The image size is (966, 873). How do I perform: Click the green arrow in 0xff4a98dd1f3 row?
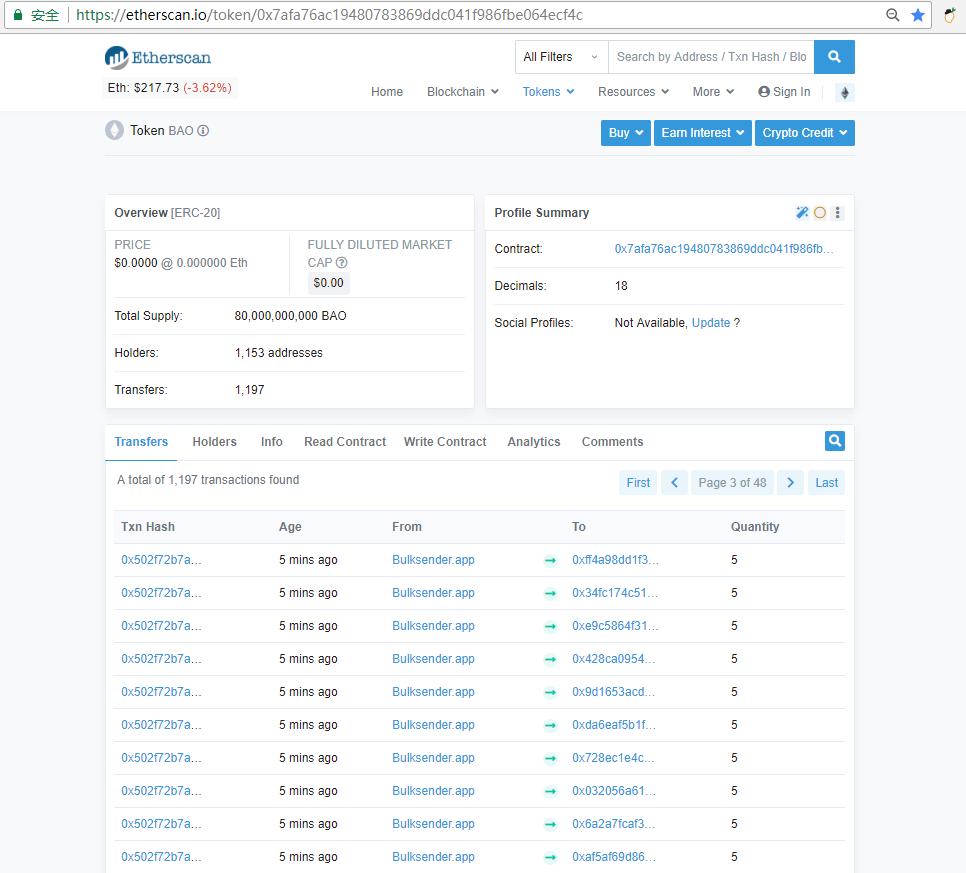pyautogui.click(x=550, y=560)
